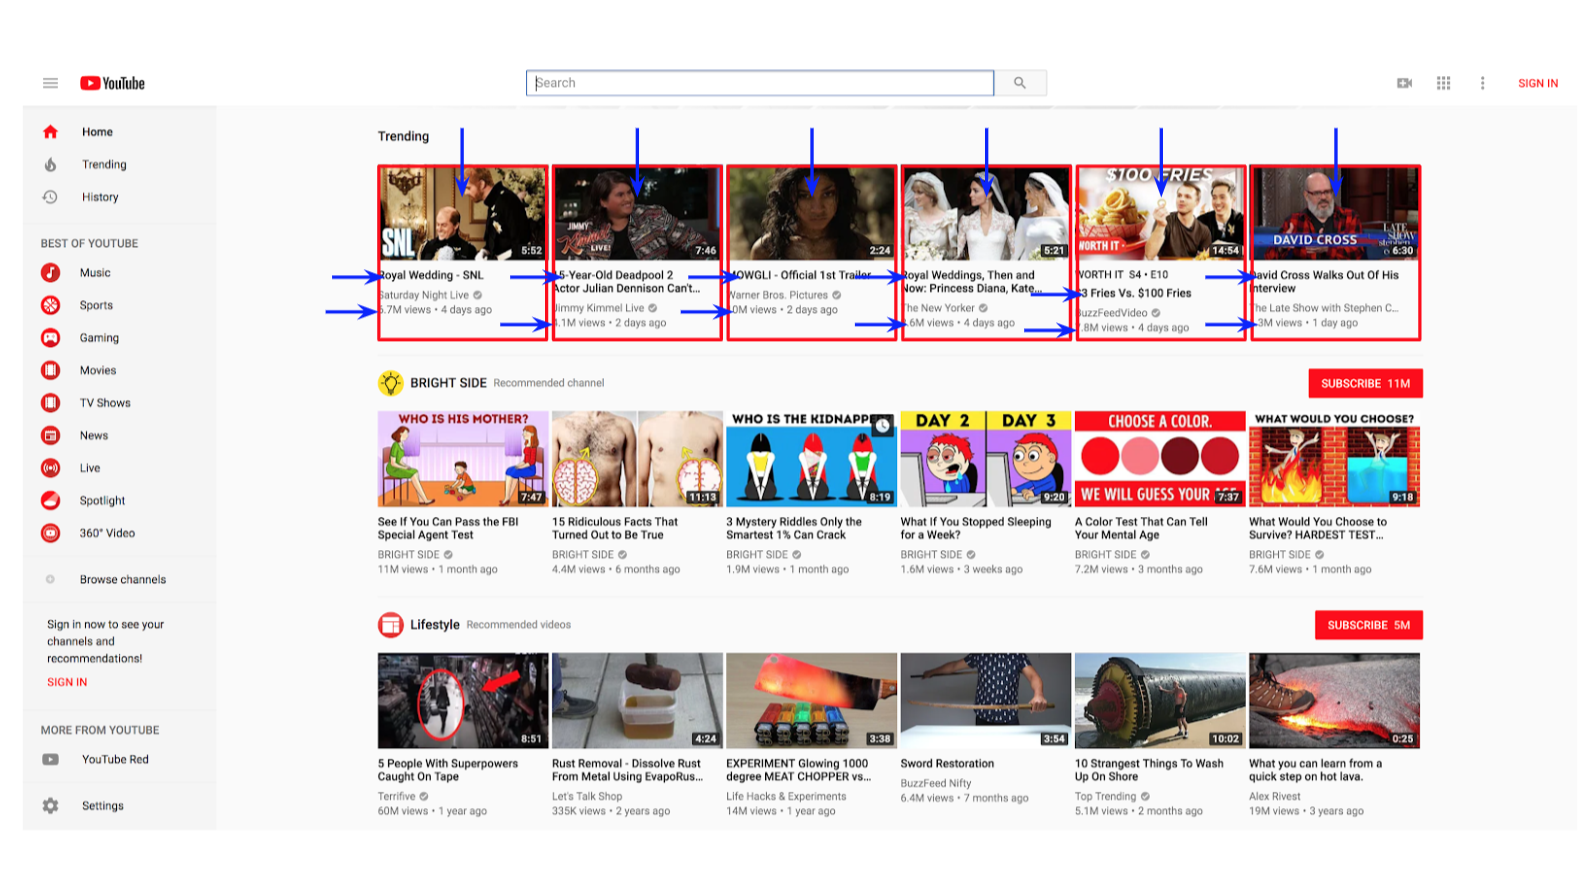Open BRIGHT SIDE channel title link
Viewport: 1594px width, 886px height.
[448, 383]
